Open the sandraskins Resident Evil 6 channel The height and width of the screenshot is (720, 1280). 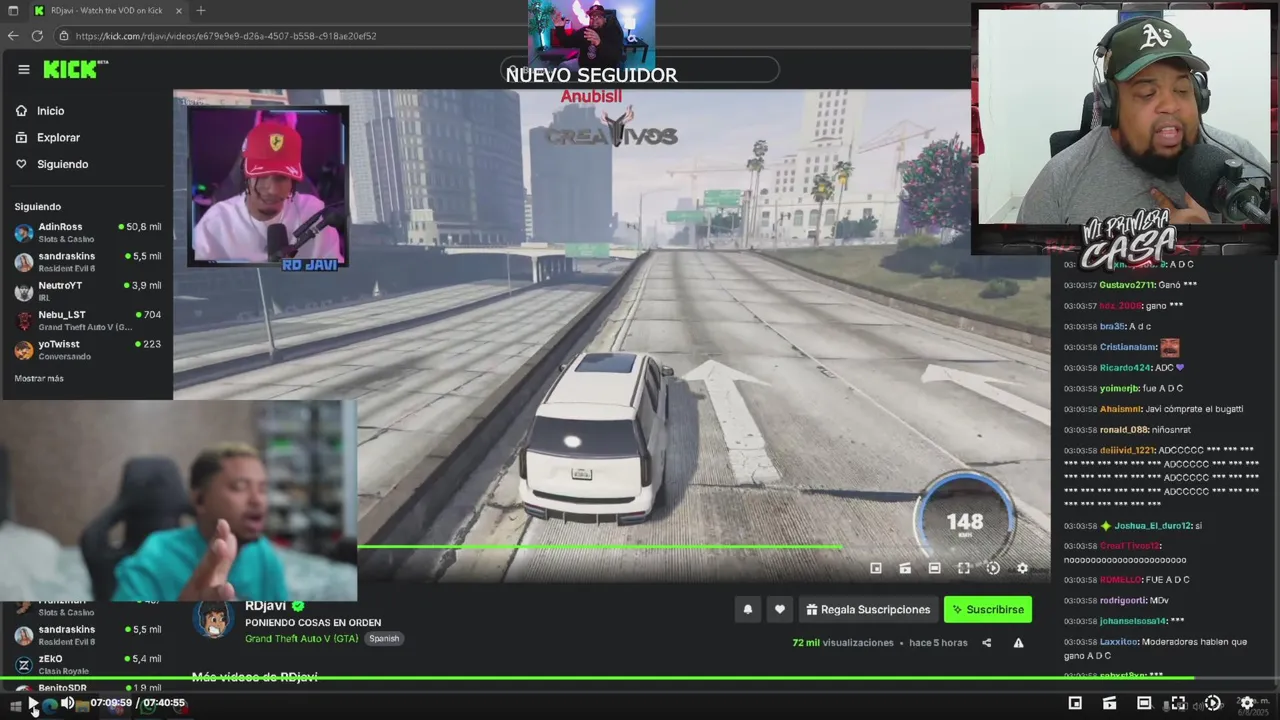coord(87,261)
